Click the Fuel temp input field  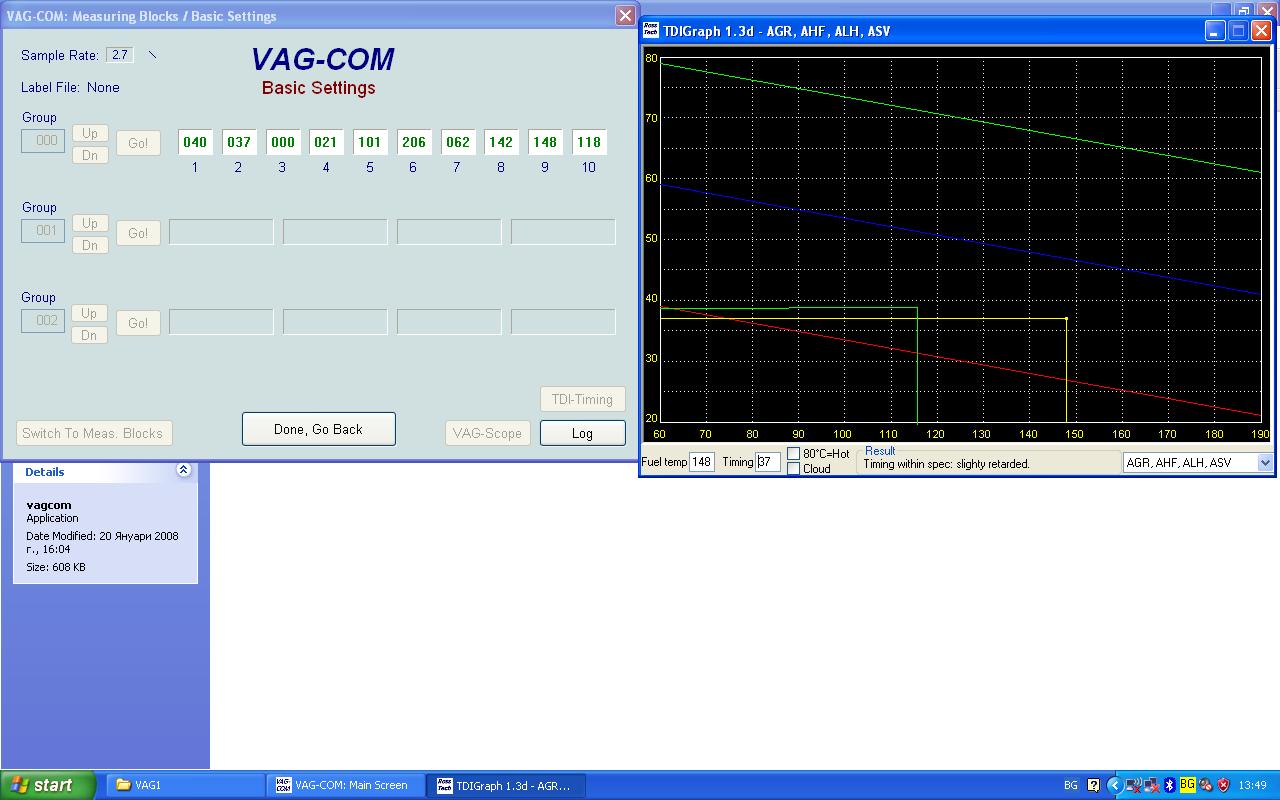701,462
